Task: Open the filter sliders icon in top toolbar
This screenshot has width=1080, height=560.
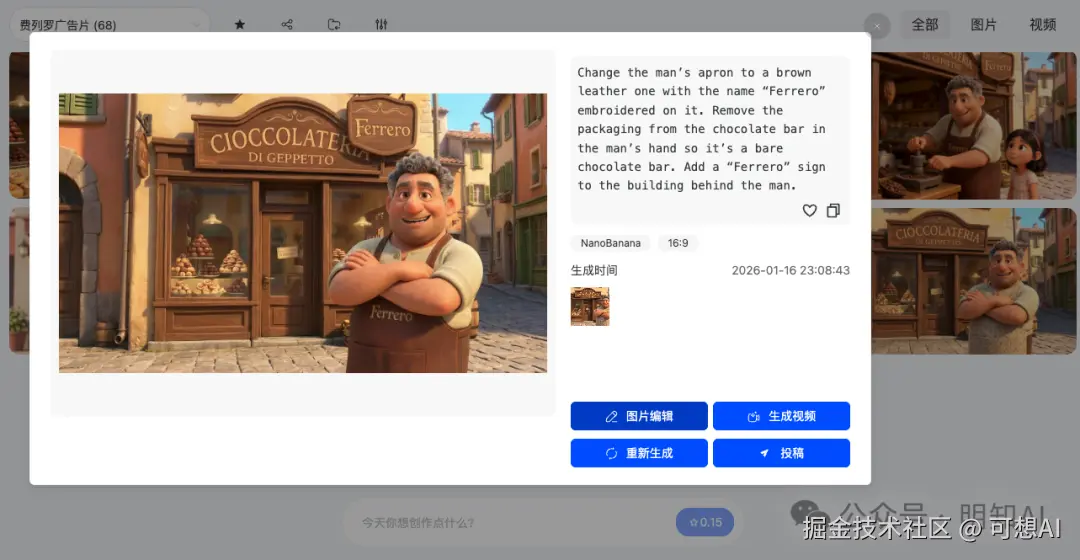Action: (382, 25)
